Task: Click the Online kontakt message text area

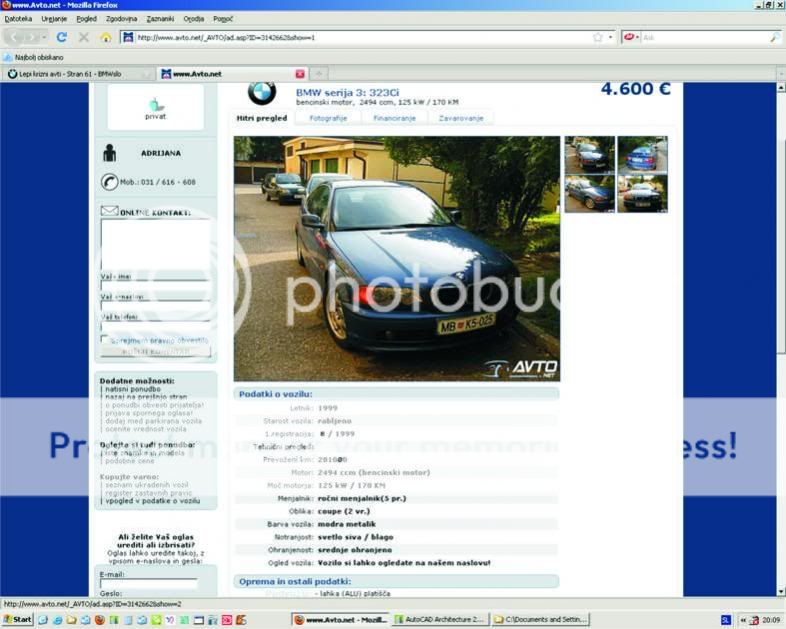Action: point(155,244)
